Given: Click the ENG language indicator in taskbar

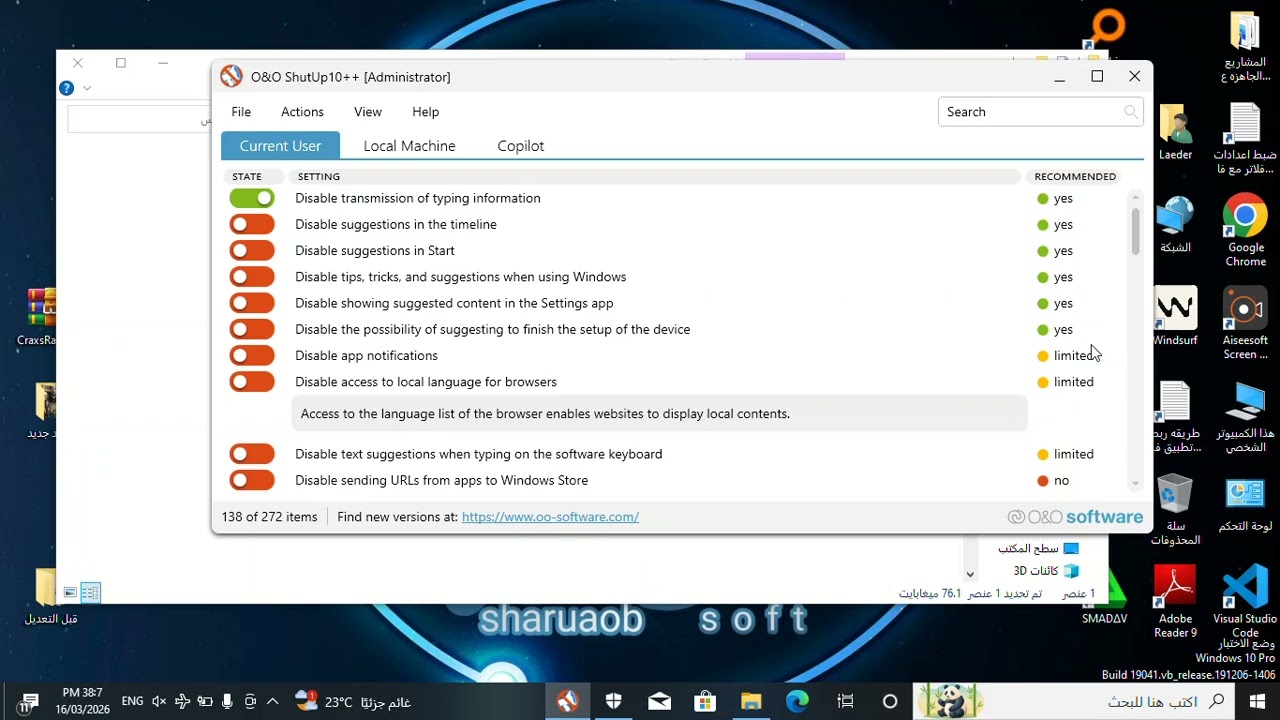Looking at the screenshot, I should [132, 701].
